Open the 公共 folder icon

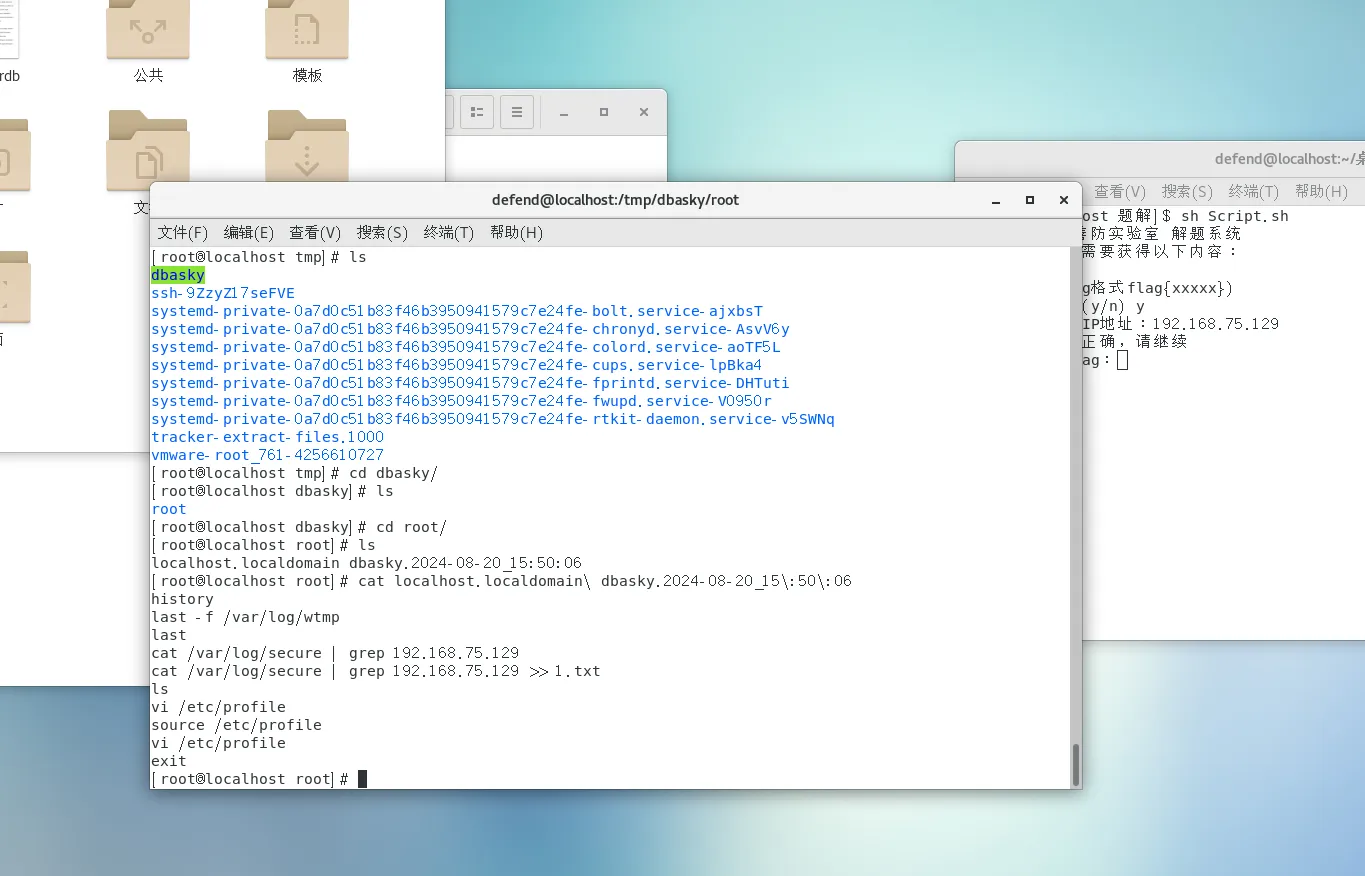point(148,28)
